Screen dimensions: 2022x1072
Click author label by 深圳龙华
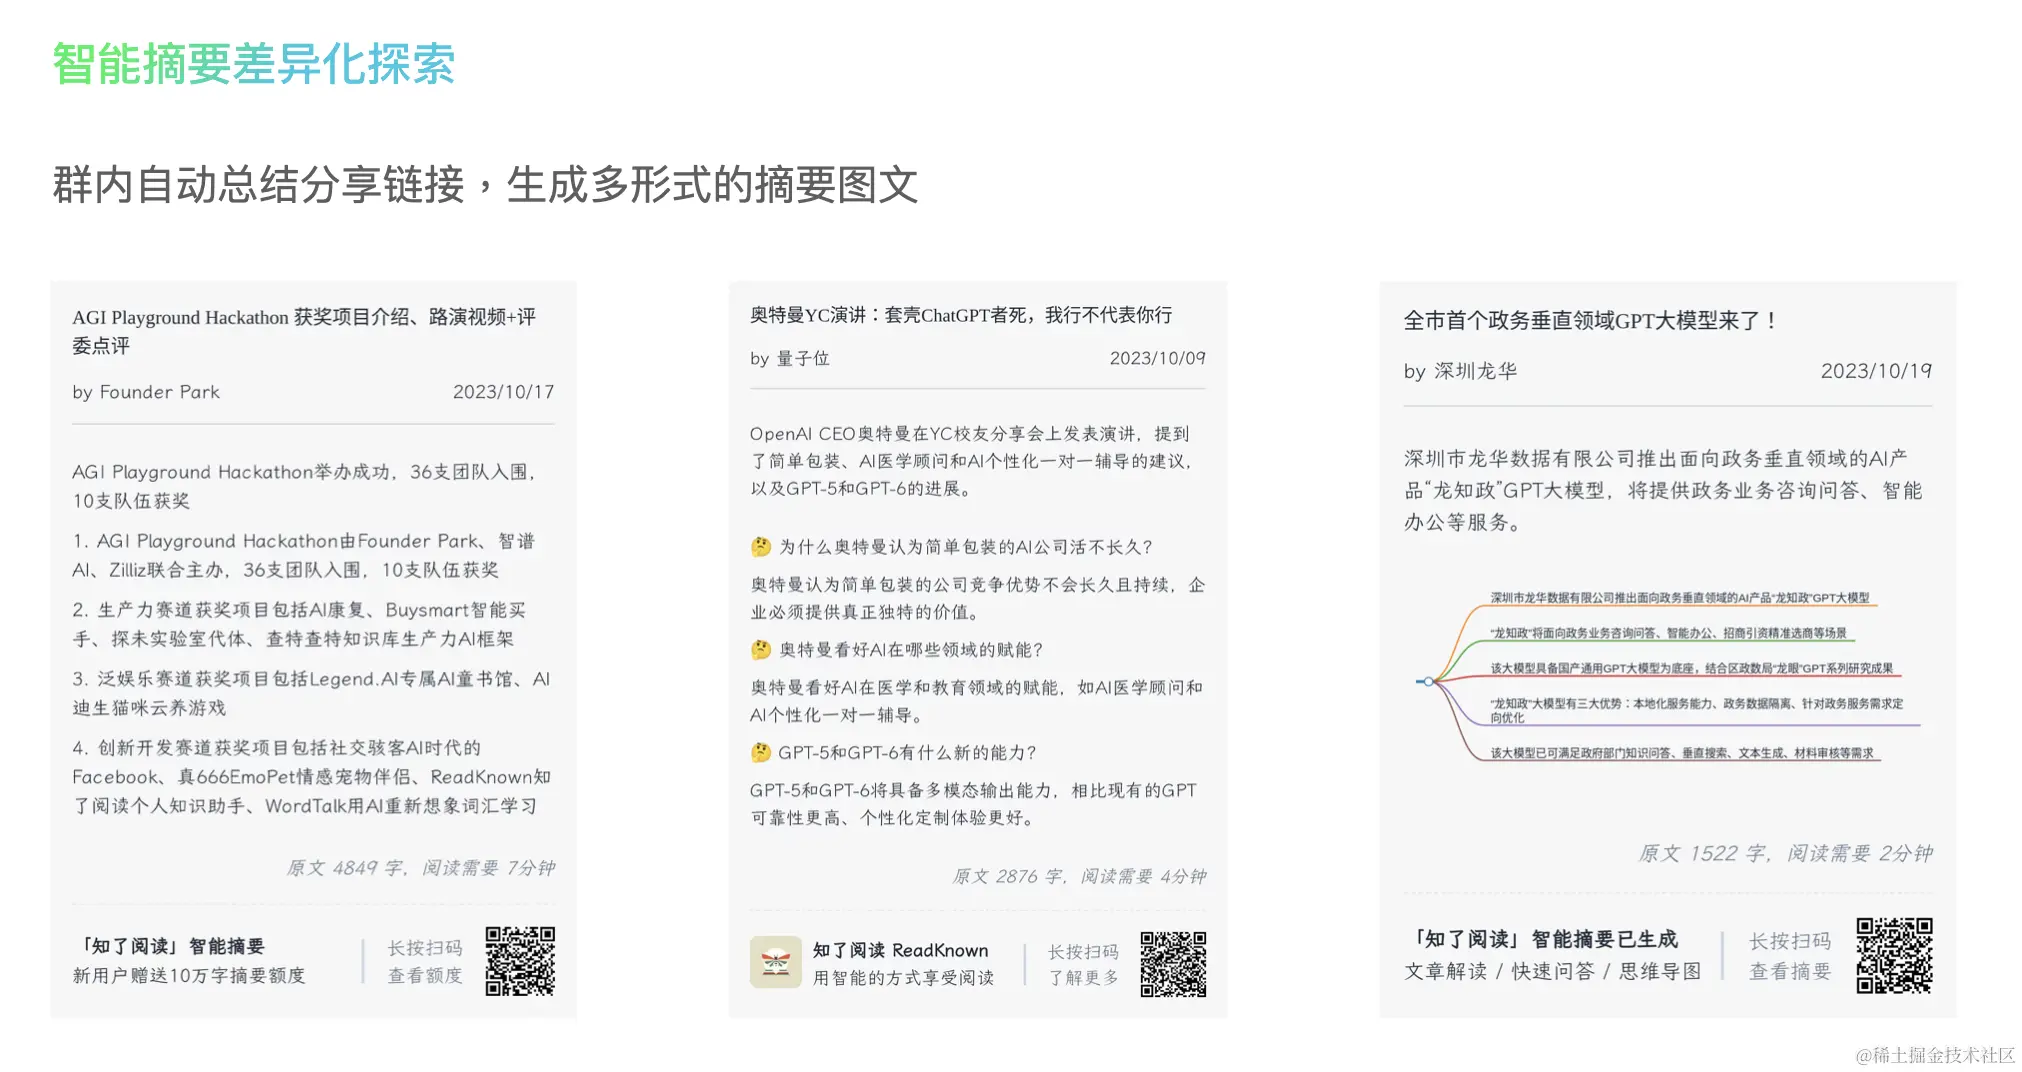click(1460, 371)
